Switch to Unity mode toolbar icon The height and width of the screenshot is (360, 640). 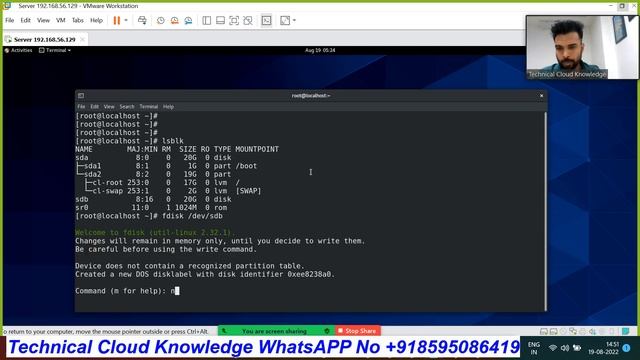248,20
